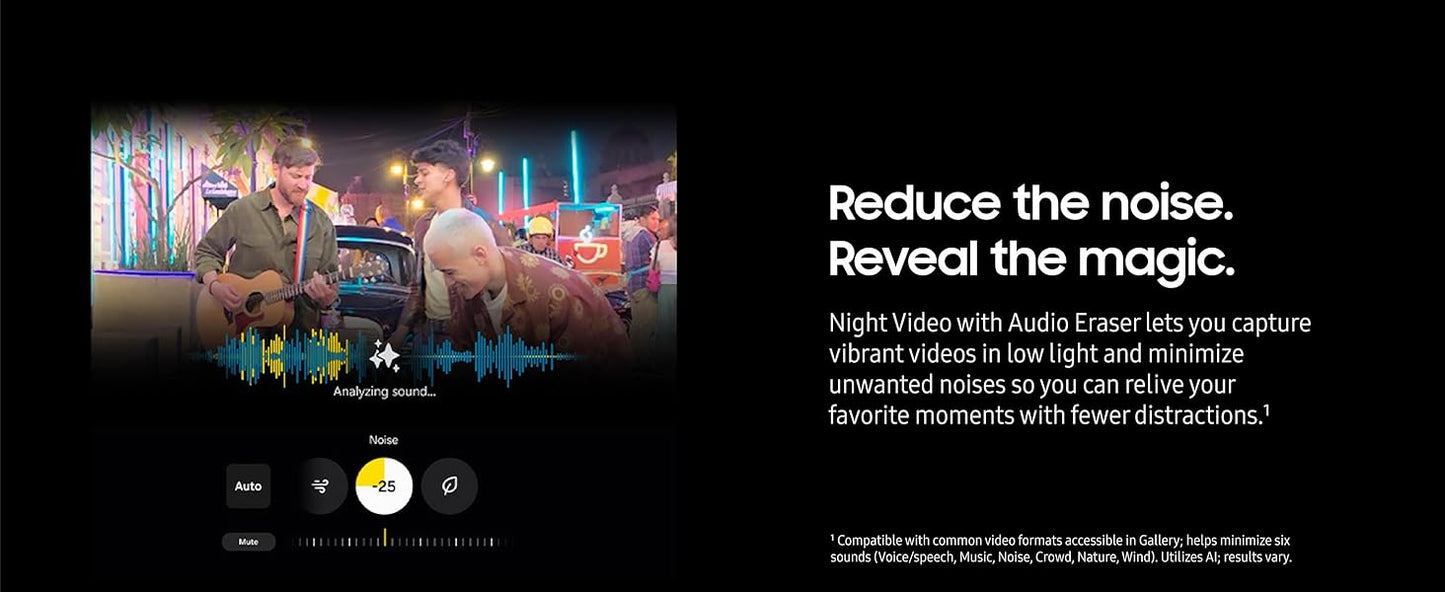Click the red coffee cup sign
Image resolution: width=1445 pixels, height=592 pixels.
tap(590, 247)
